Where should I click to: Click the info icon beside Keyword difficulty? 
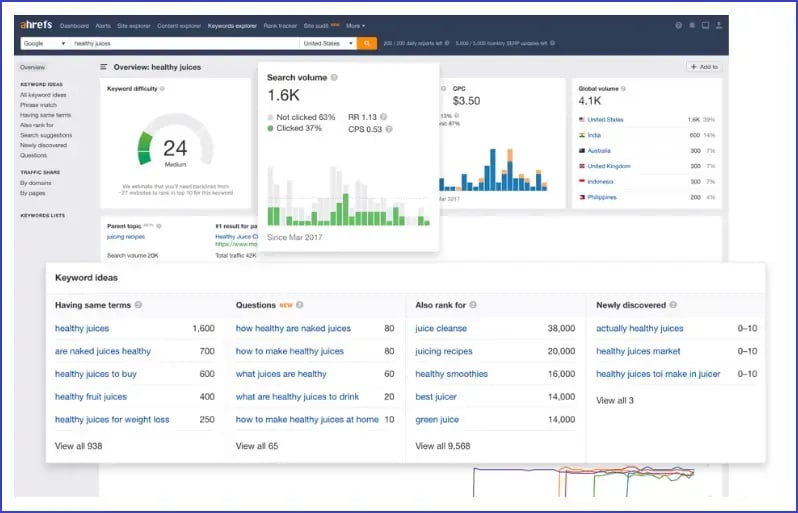click(162, 89)
